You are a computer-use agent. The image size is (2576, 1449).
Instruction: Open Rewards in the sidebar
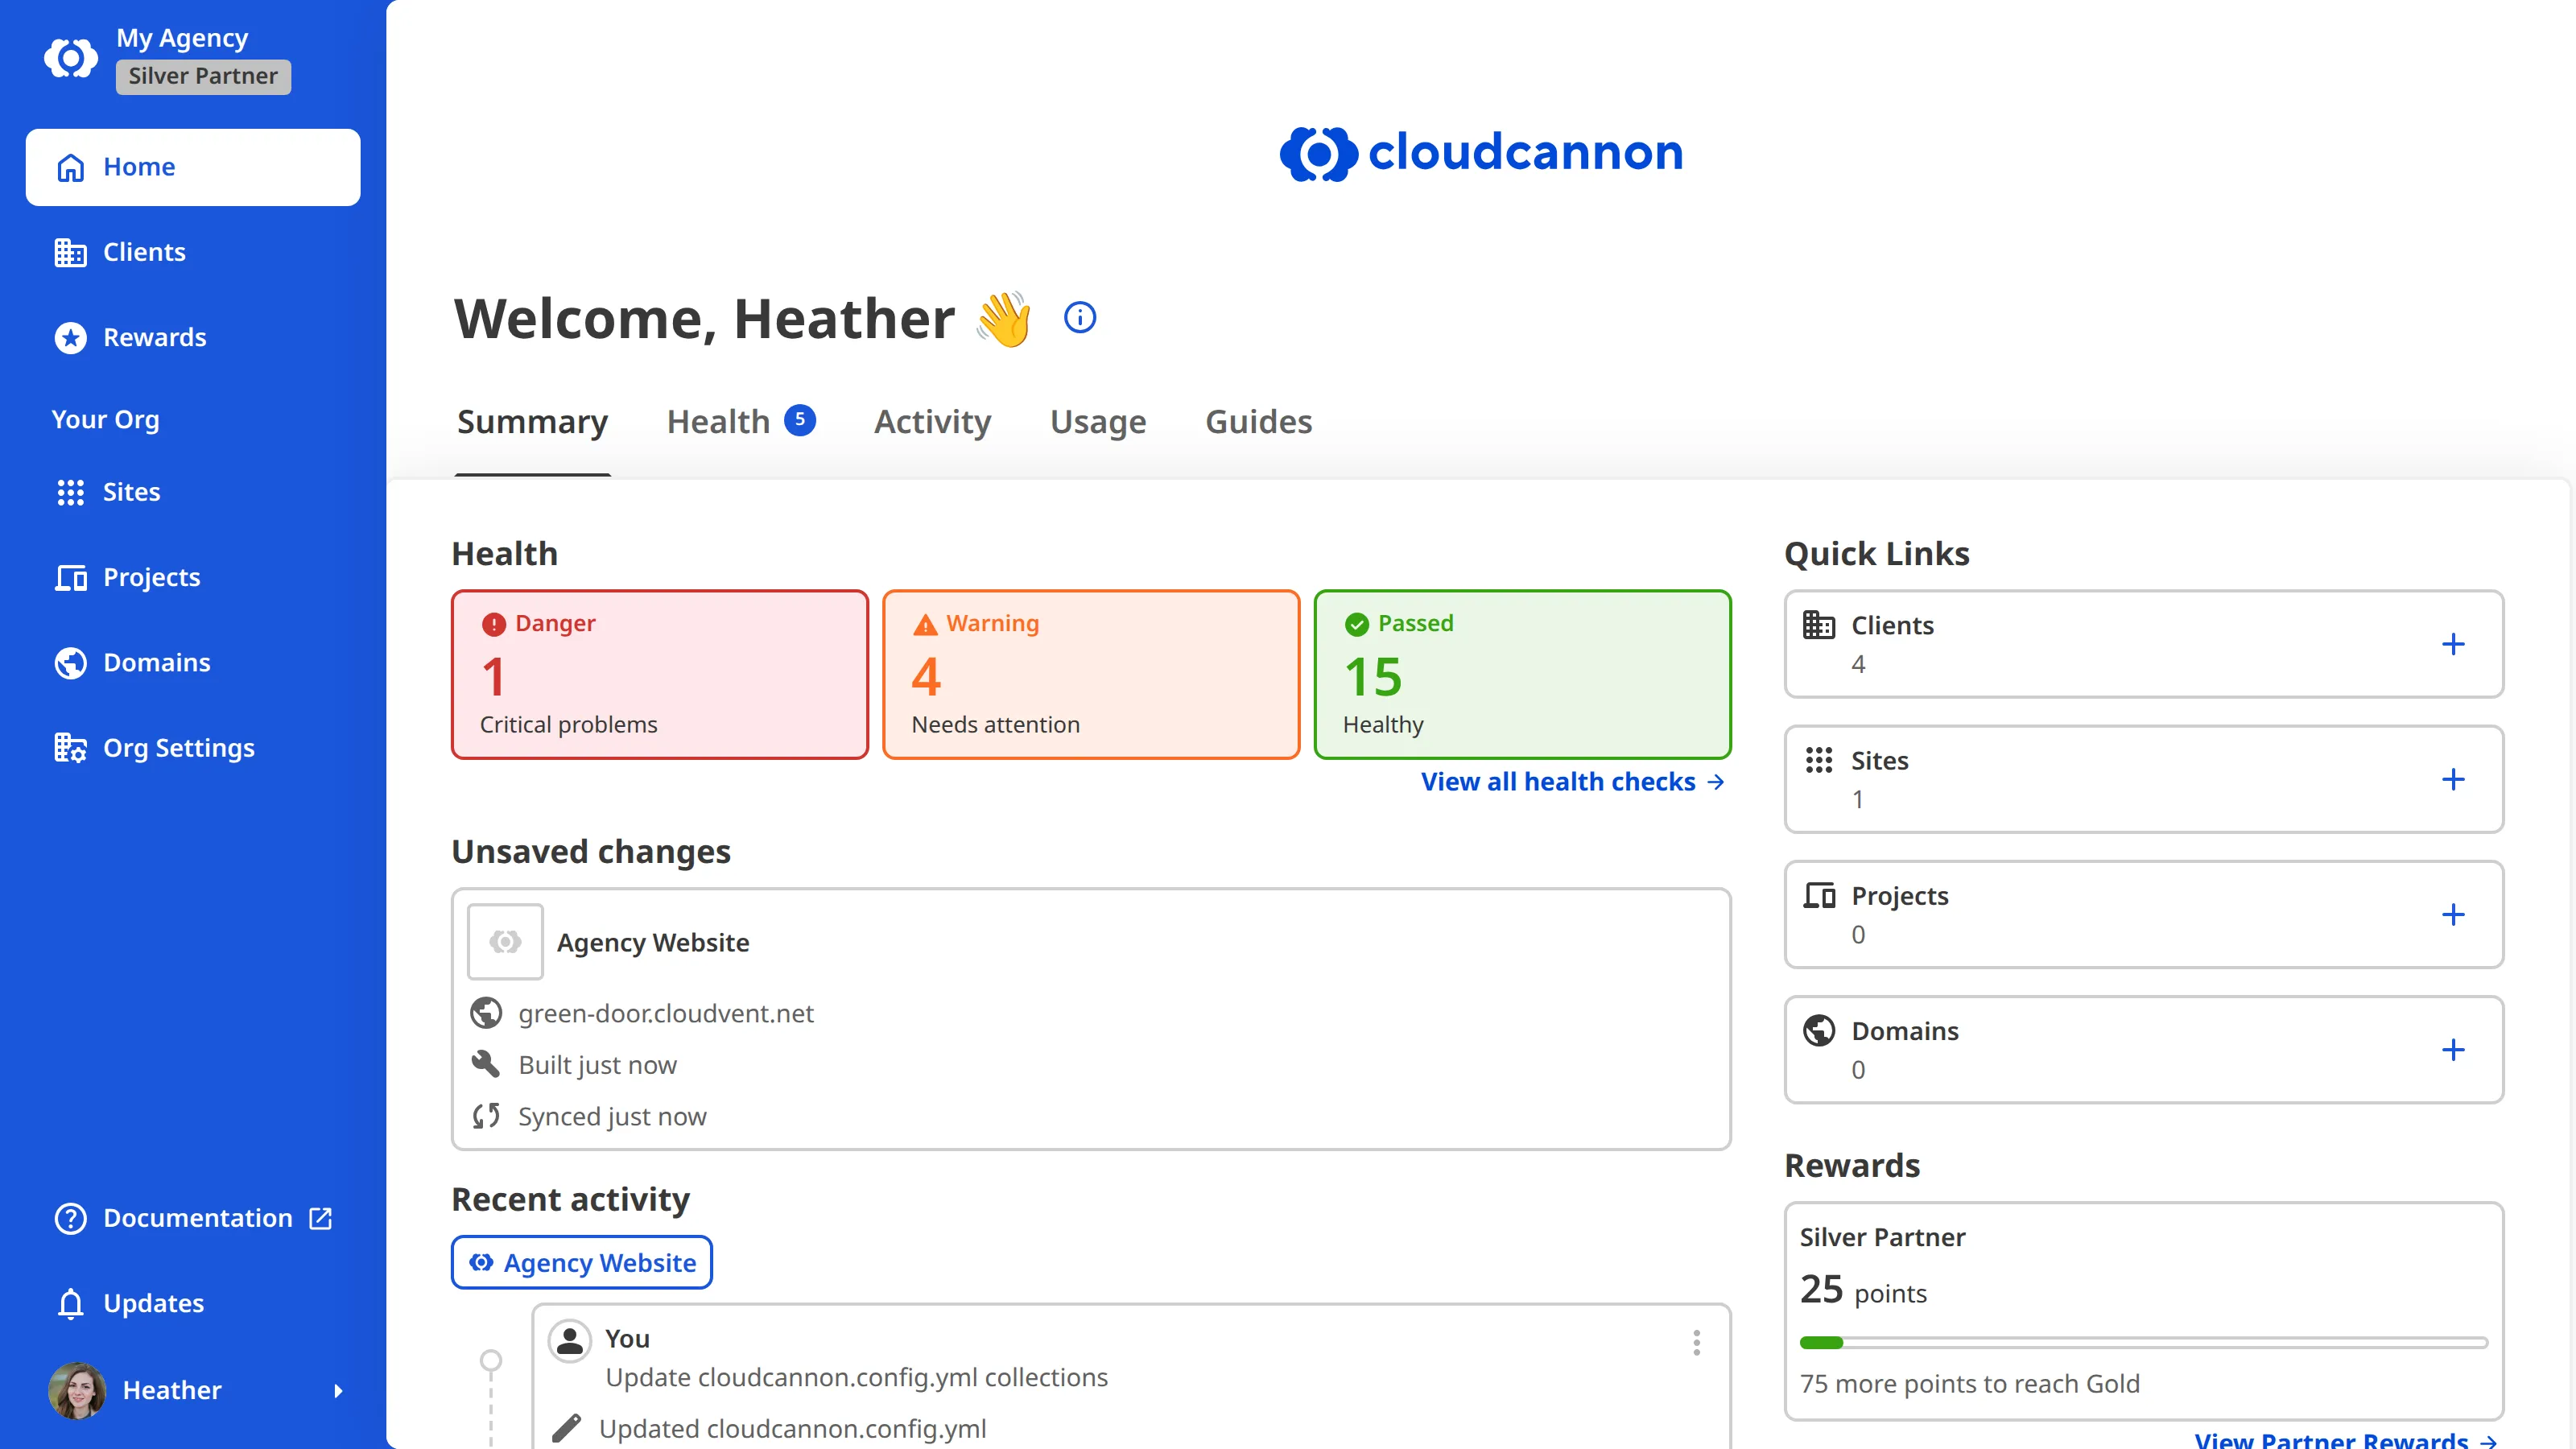click(193, 337)
